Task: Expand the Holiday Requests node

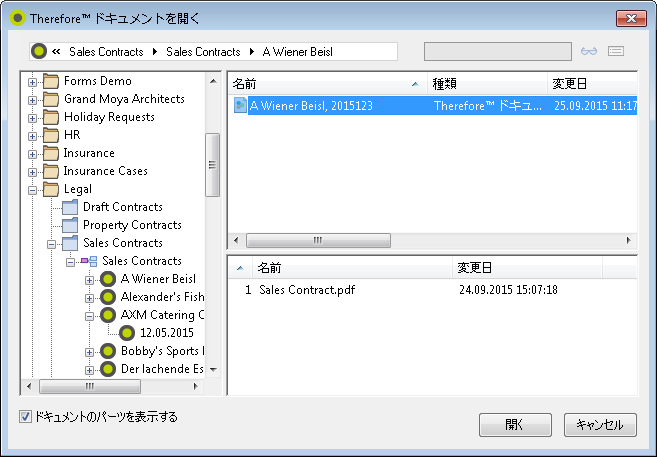Action: coord(32,118)
